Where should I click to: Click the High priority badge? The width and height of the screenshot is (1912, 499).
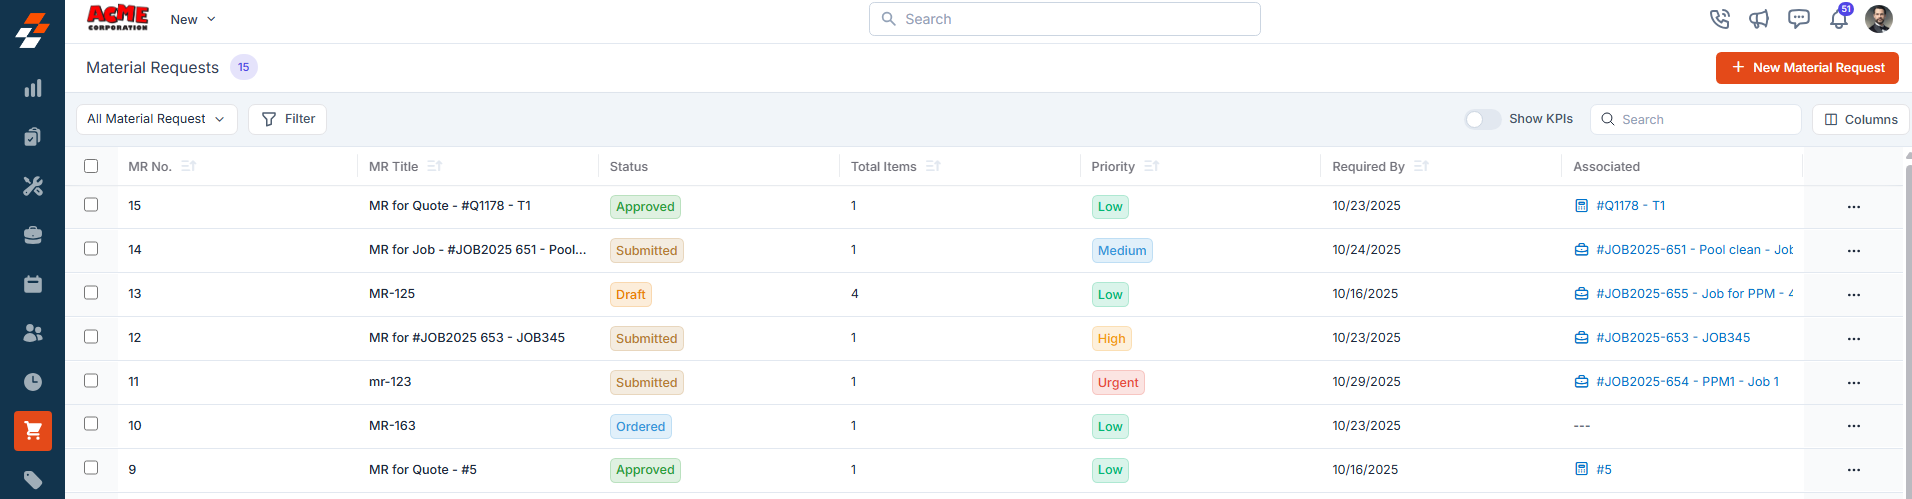1111,339
